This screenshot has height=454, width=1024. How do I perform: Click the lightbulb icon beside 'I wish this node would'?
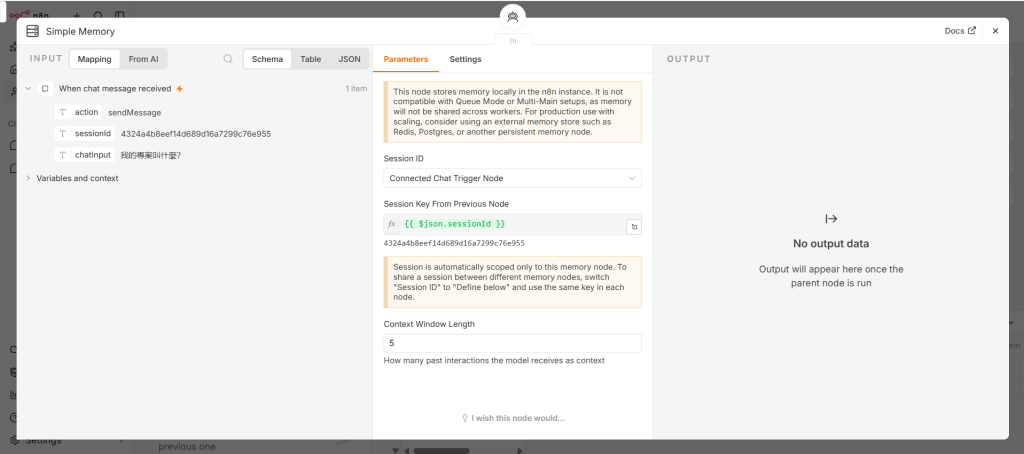[465, 418]
